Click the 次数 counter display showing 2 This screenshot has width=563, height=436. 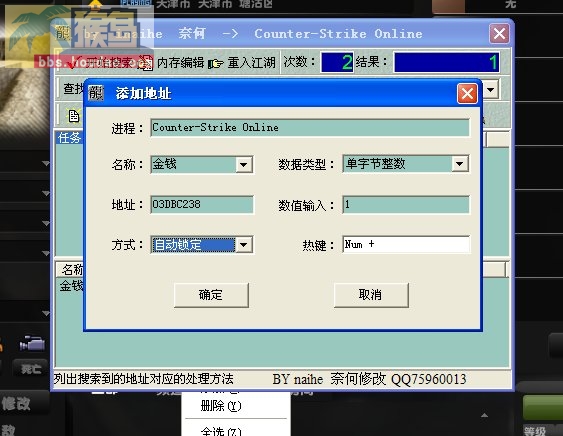[x=337, y=62]
